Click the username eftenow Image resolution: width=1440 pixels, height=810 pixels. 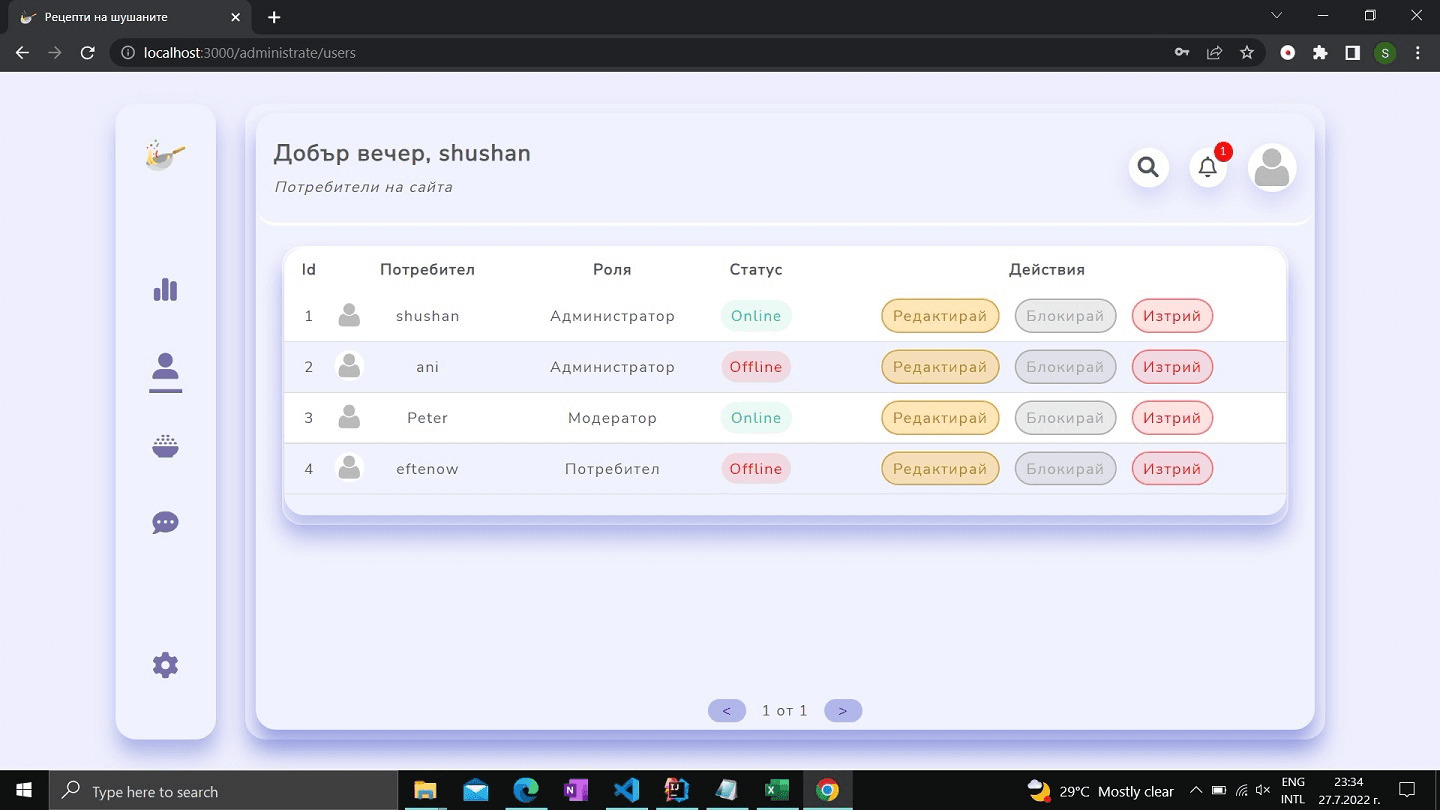tap(427, 469)
